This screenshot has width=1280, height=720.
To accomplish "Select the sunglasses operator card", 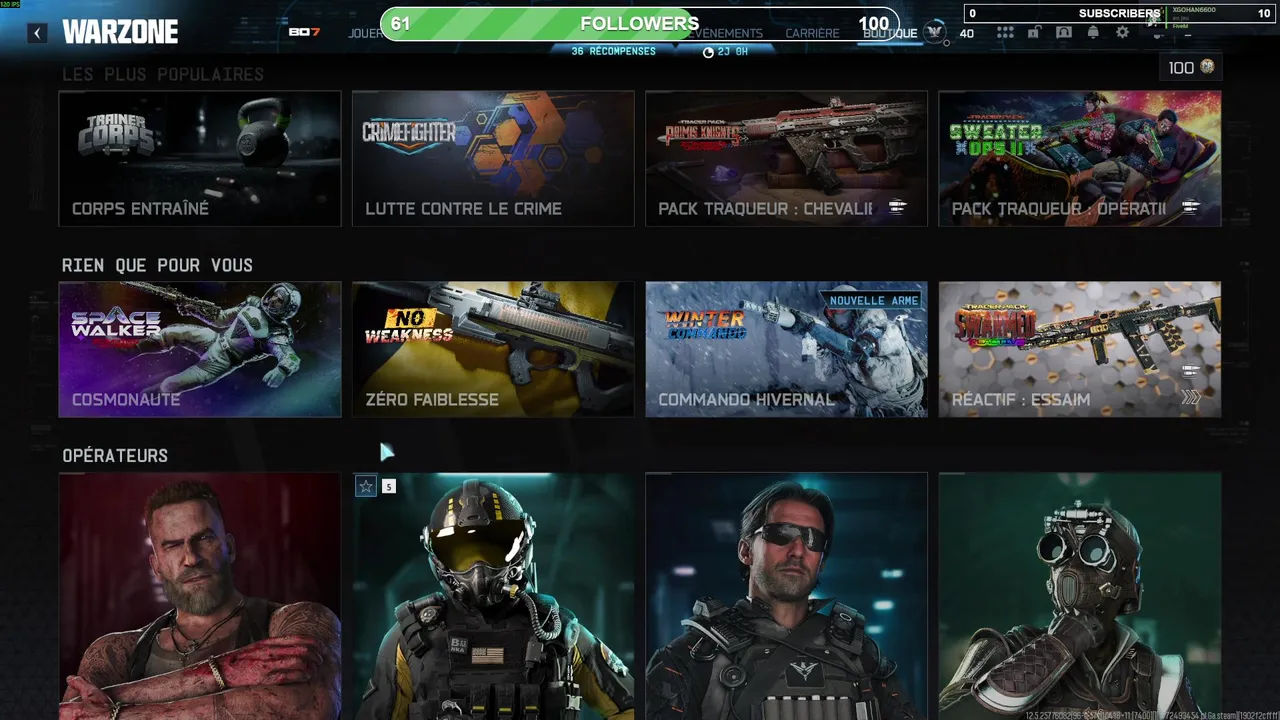I will [786, 596].
